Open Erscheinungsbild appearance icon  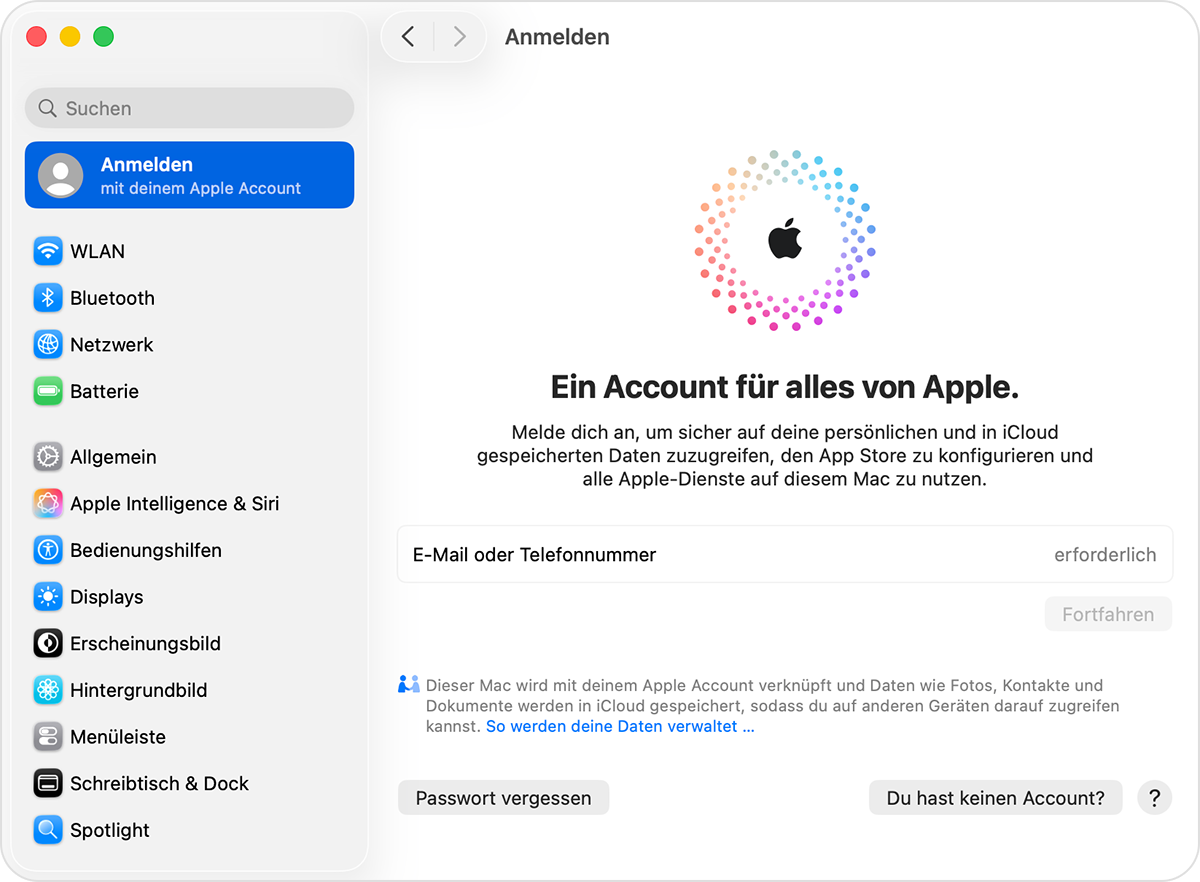[x=48, y=643]
